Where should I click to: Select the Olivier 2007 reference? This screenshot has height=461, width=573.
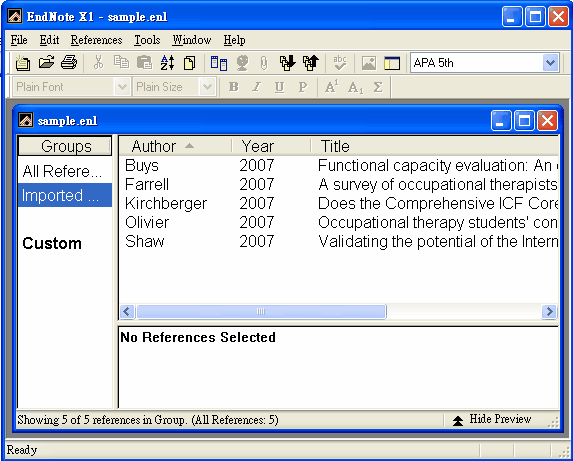(x=338, y=222)
